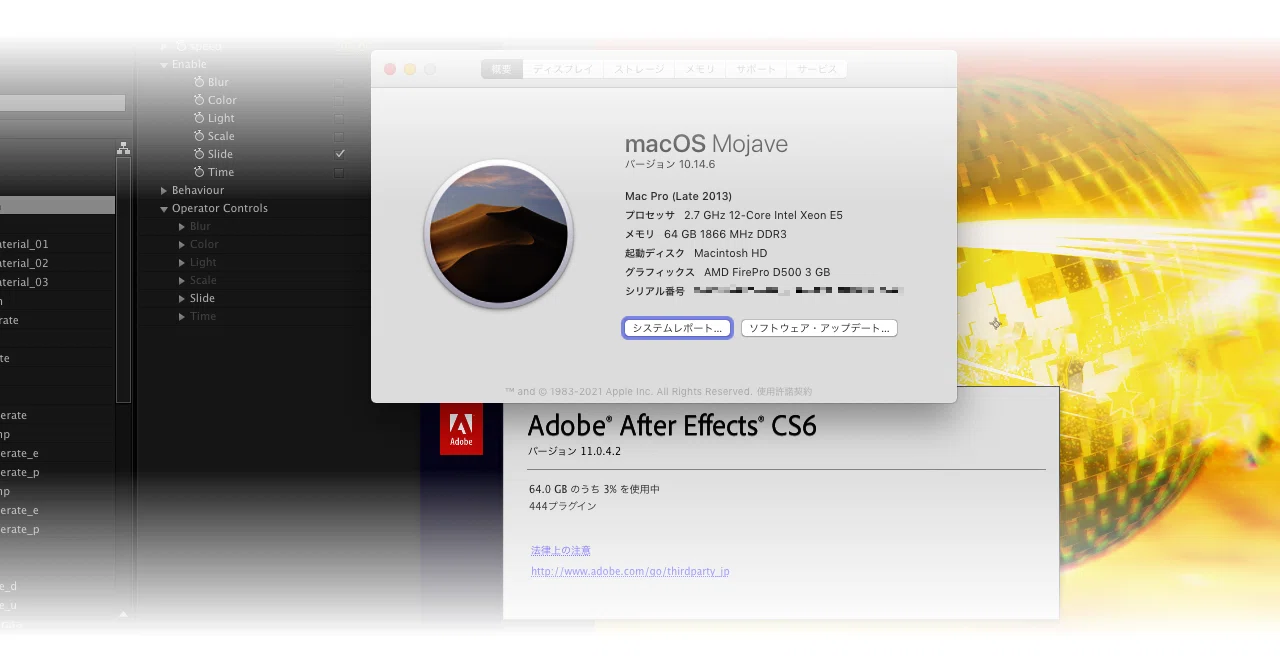Switch to the ディスプレイ tab

pyautogui.click(x=563, y=69)
